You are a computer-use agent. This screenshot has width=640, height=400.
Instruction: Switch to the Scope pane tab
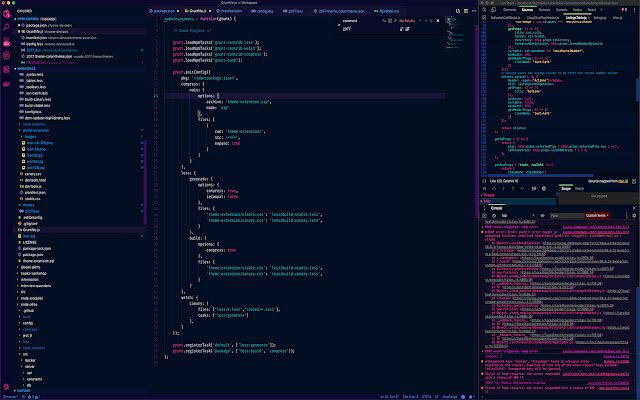(x=566, y=189)
